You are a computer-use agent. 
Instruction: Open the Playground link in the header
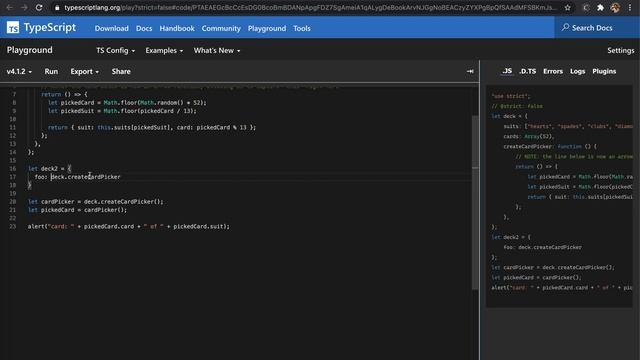tap(267, 28)
